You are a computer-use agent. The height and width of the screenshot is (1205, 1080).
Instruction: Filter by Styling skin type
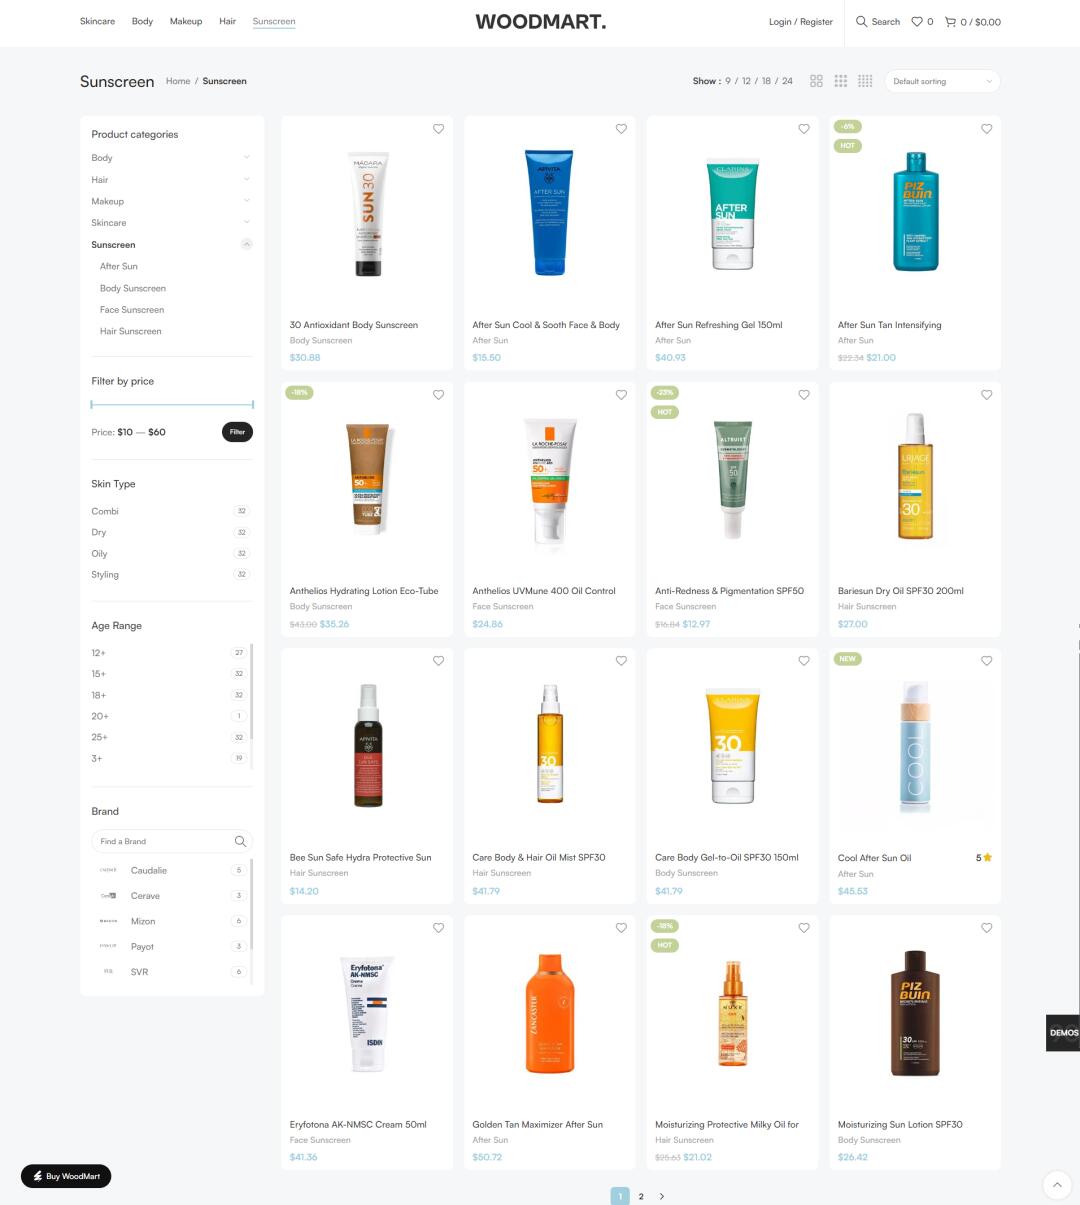pos(105,574)
